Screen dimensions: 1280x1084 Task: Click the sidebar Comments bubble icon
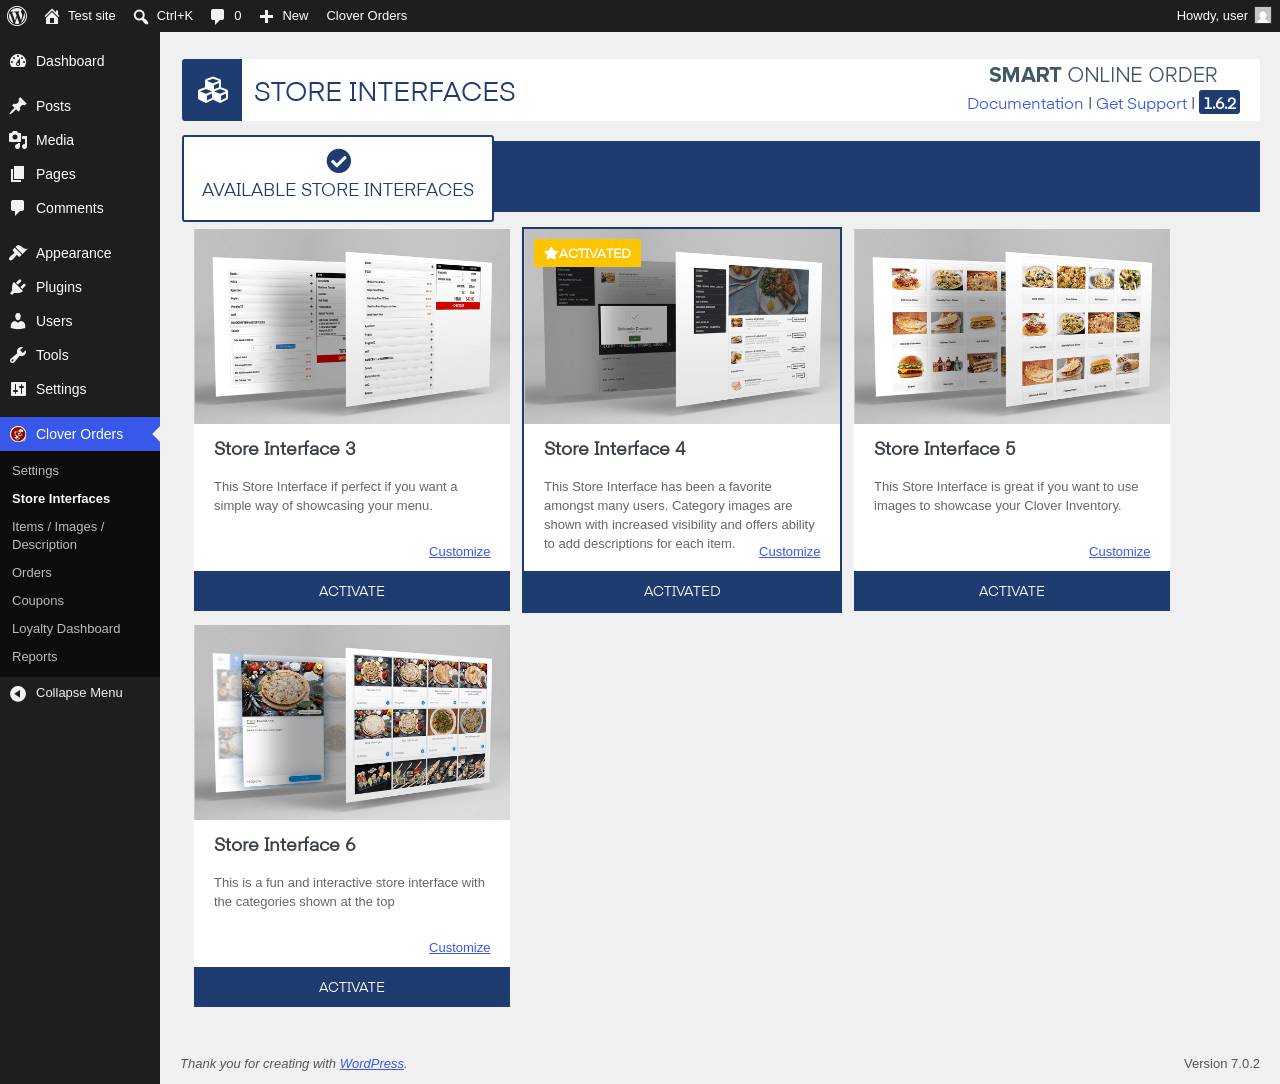point(18,208)
